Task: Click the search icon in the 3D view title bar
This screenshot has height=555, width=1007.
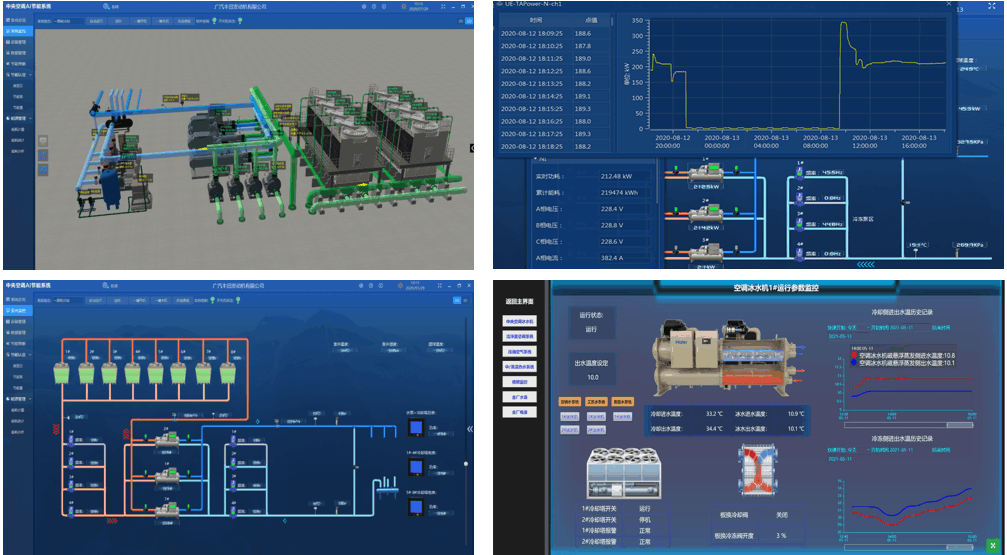Action: pyautogui.click(x=105, y=7)
